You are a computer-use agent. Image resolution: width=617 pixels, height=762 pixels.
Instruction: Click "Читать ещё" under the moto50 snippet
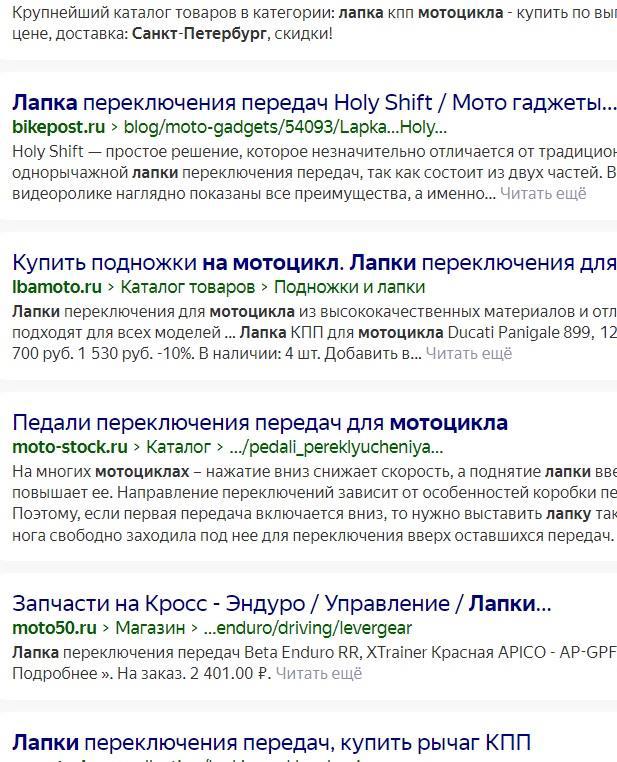click(x=318, y=673)
